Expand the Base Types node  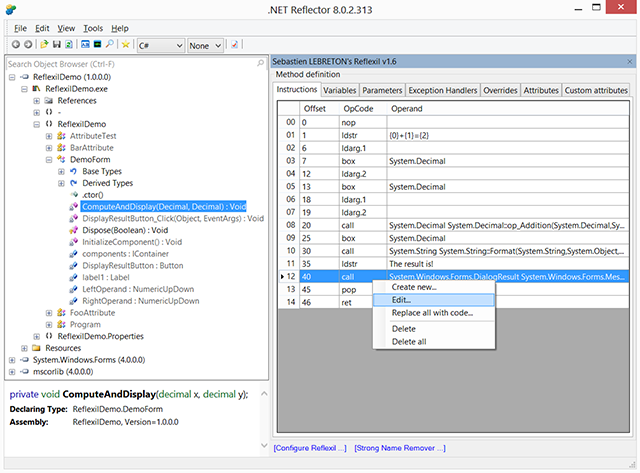coord(61,172)
